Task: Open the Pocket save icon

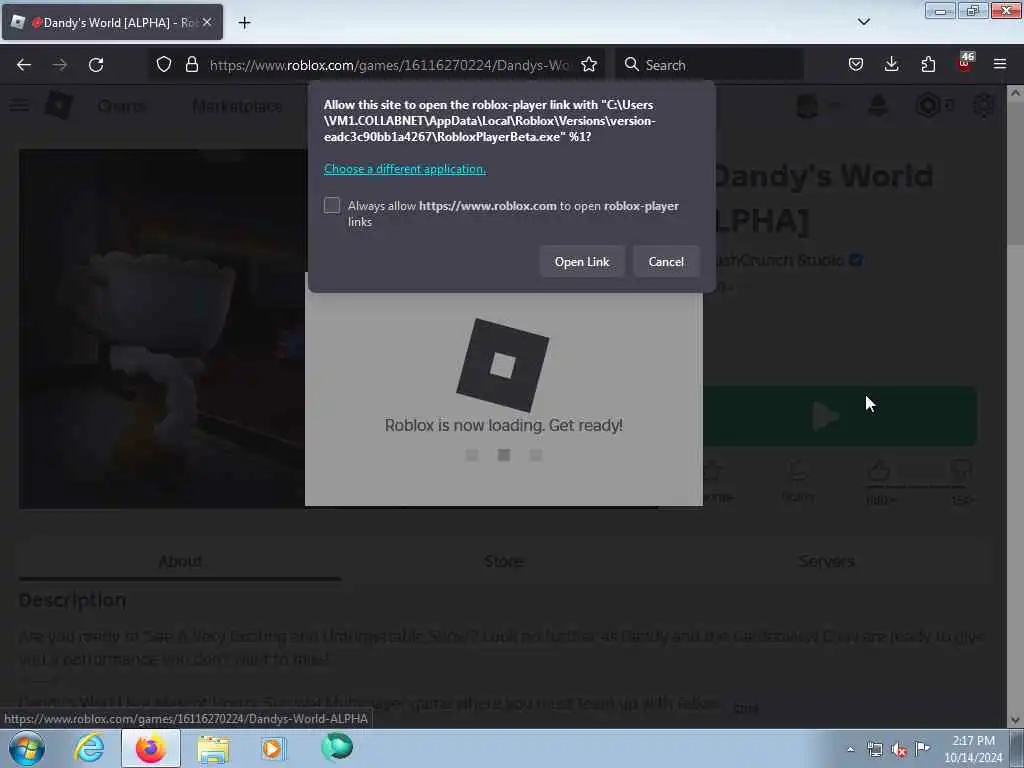Action: pyautogui.click(x=856, y=65)
